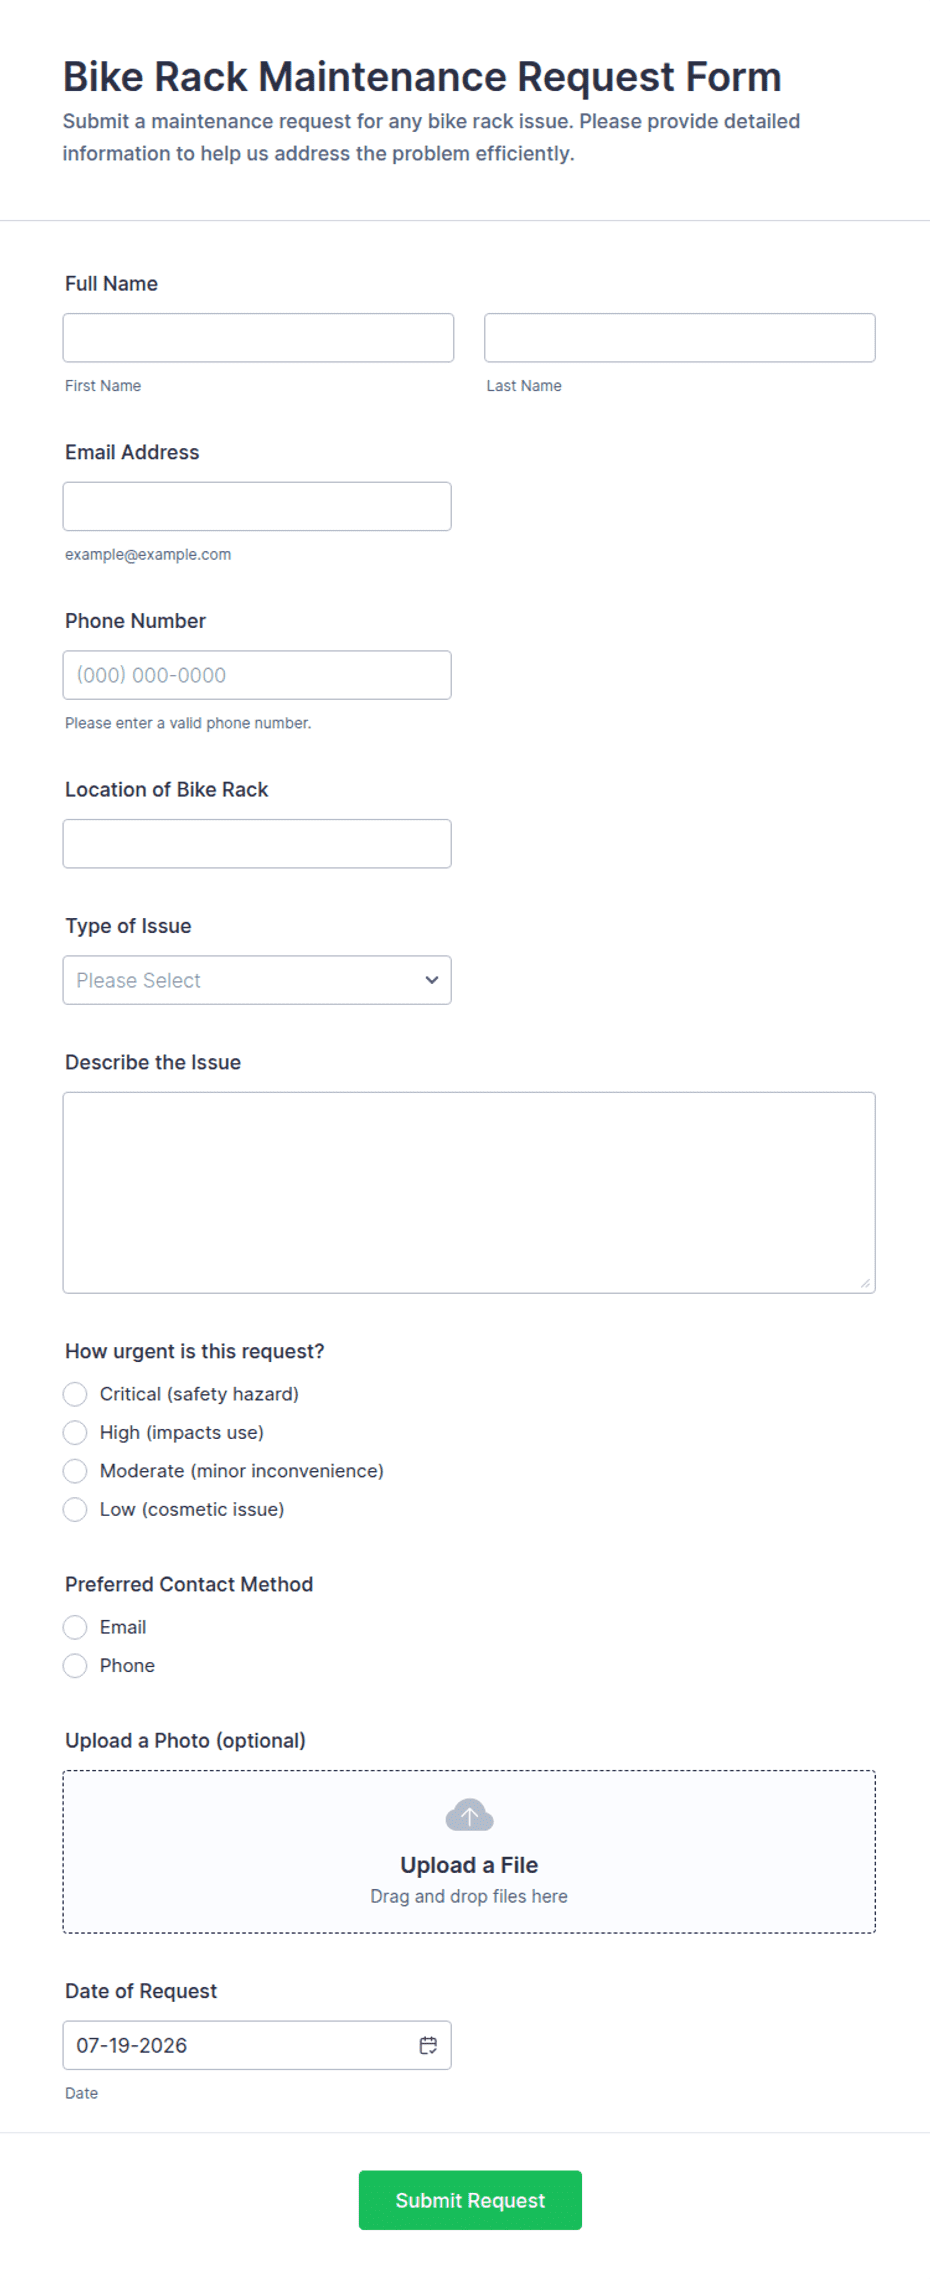Click the Type of Issue chevron arrow
The image size is (930, 2279).
pos(432,980)
